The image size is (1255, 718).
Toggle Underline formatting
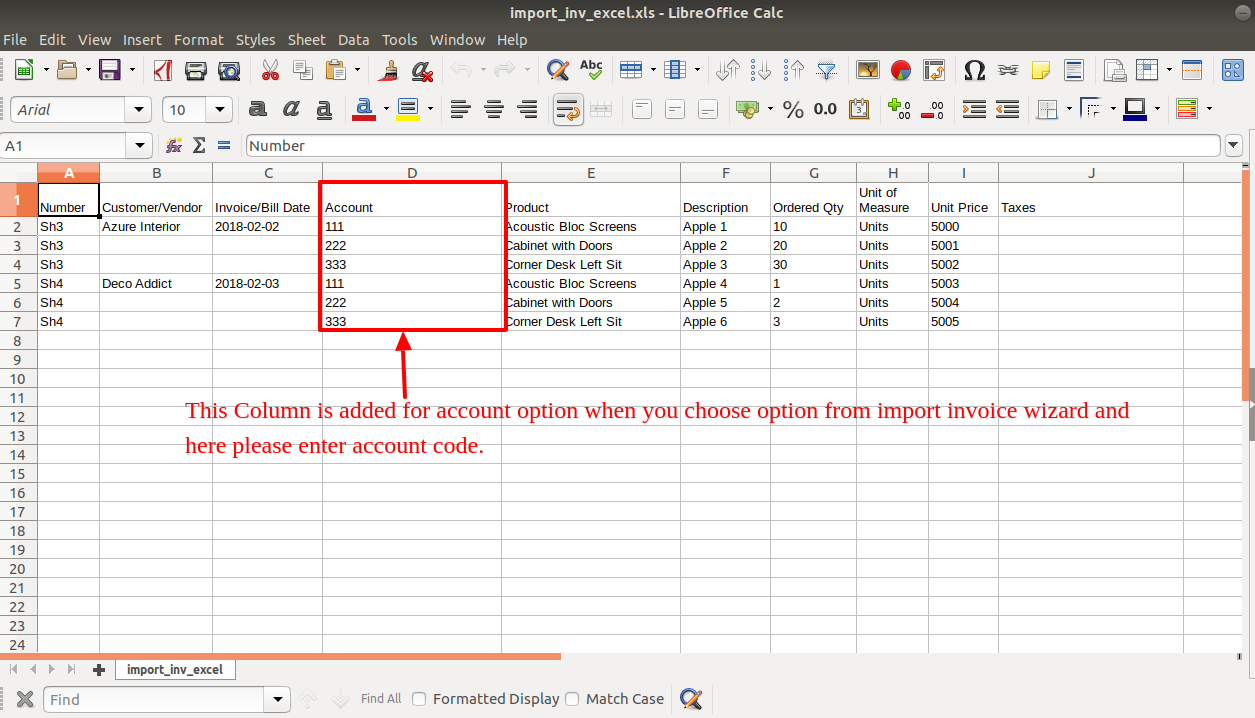click(x=324, y=109)
